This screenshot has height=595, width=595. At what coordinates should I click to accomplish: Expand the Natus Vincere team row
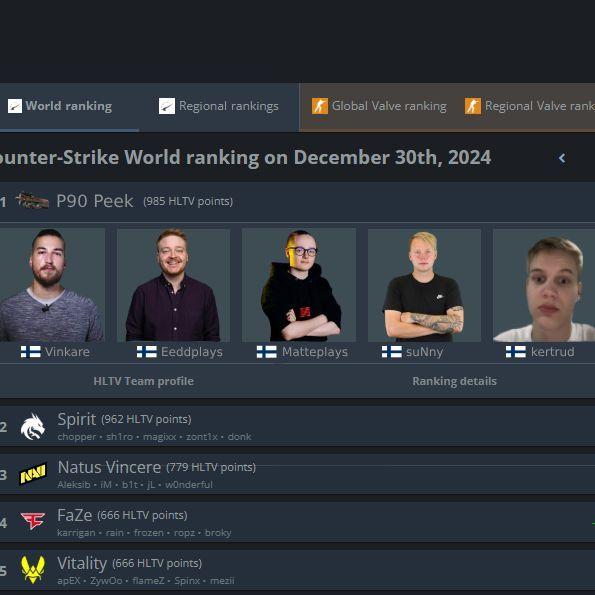tap(298, 474)
